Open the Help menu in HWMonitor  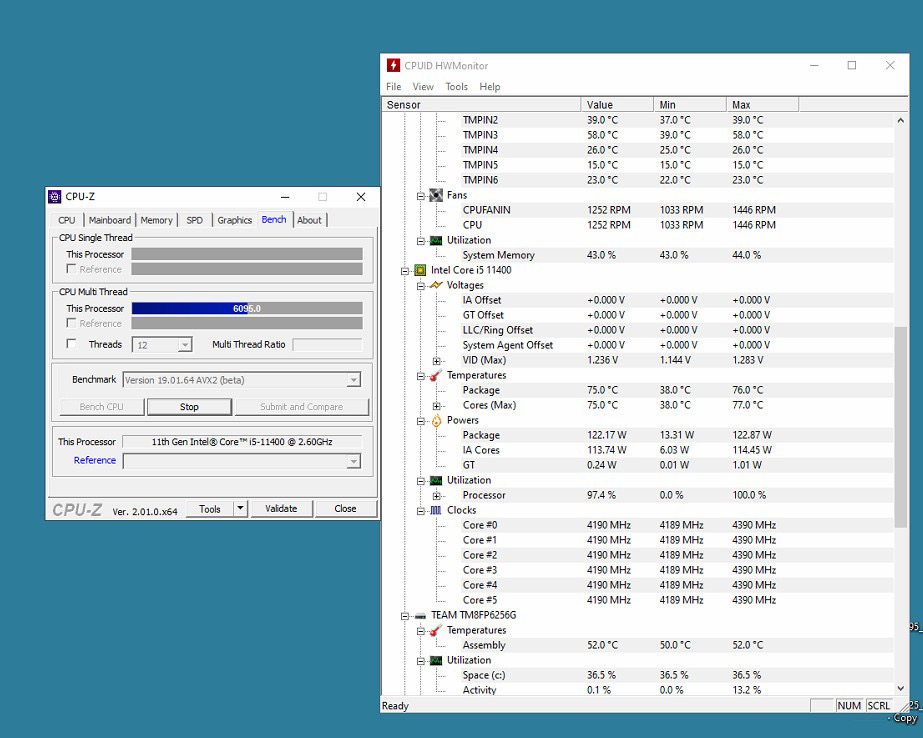click(490, 87)
